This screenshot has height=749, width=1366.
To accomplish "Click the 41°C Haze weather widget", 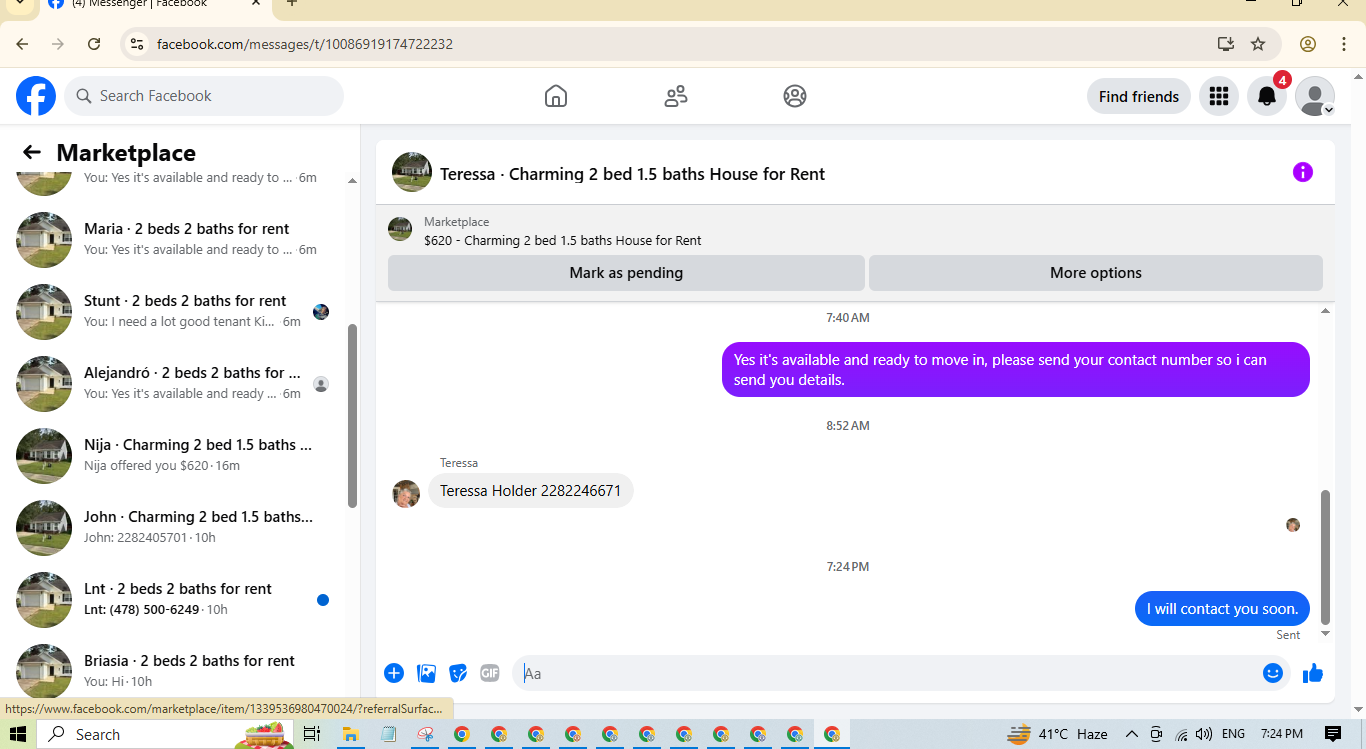I will [x=1057, y=734].
